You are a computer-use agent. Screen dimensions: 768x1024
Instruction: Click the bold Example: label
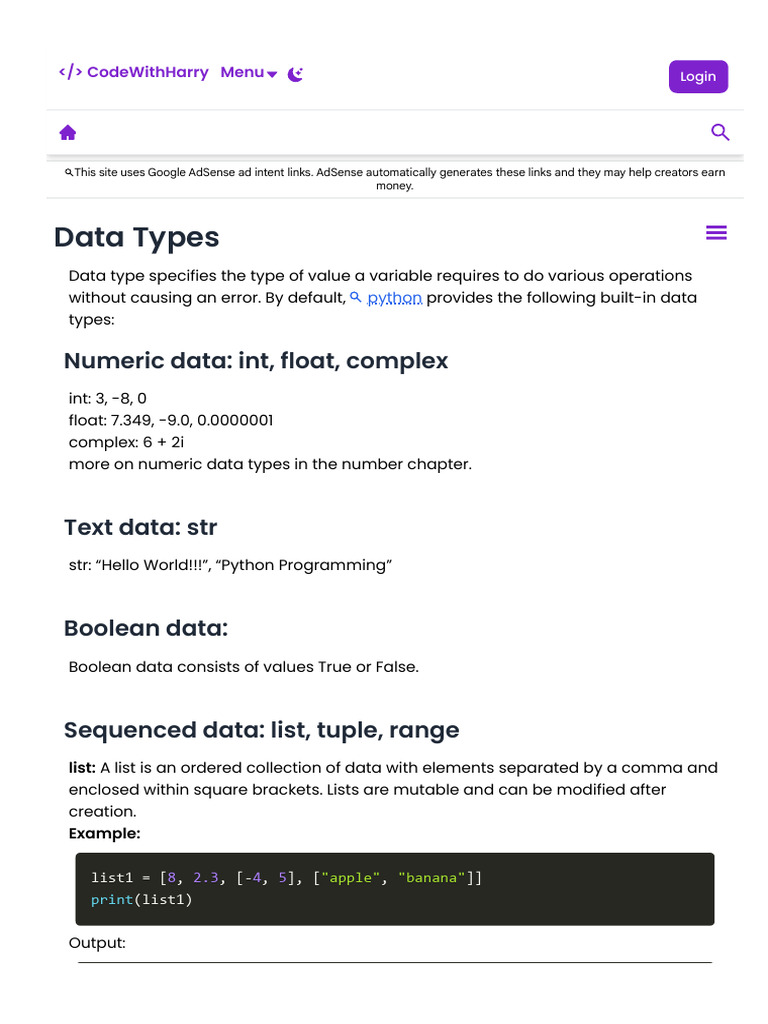pos(104,833)
